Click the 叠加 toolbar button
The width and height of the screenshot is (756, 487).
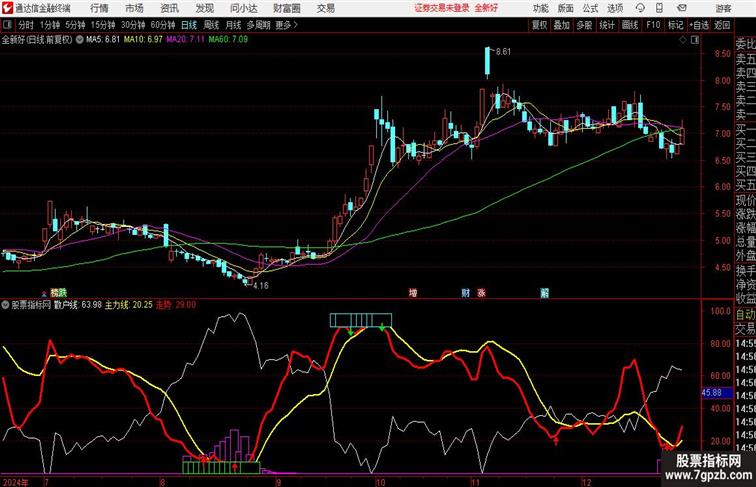coord(562,25)
